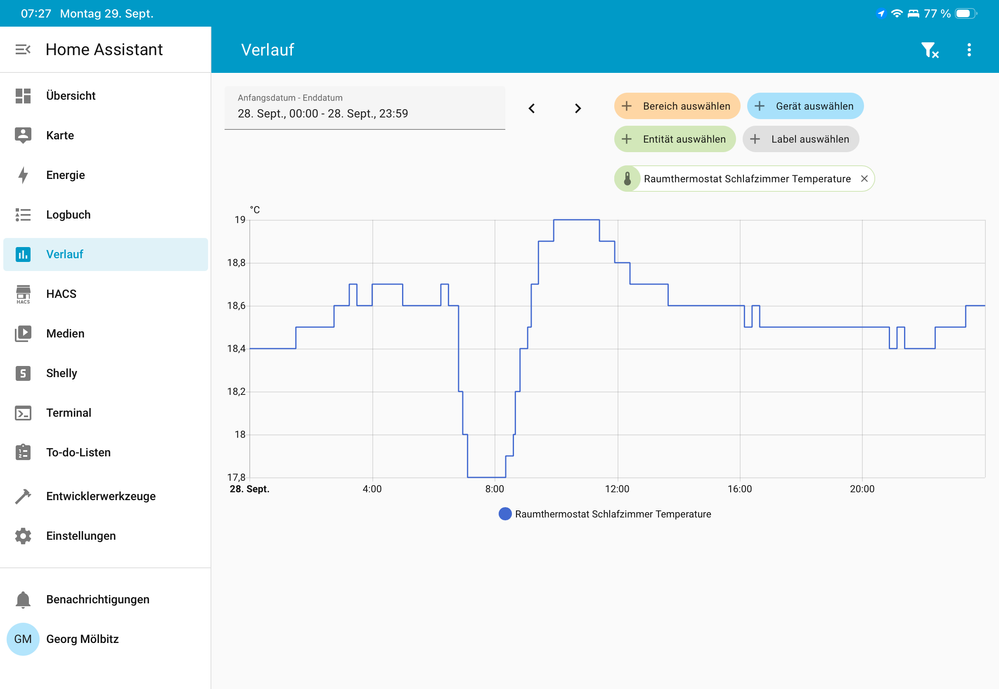Click the Energie lightning bolt icon
Image resolution: width=999 pixels, height=689 pixels.
[23, 175]
